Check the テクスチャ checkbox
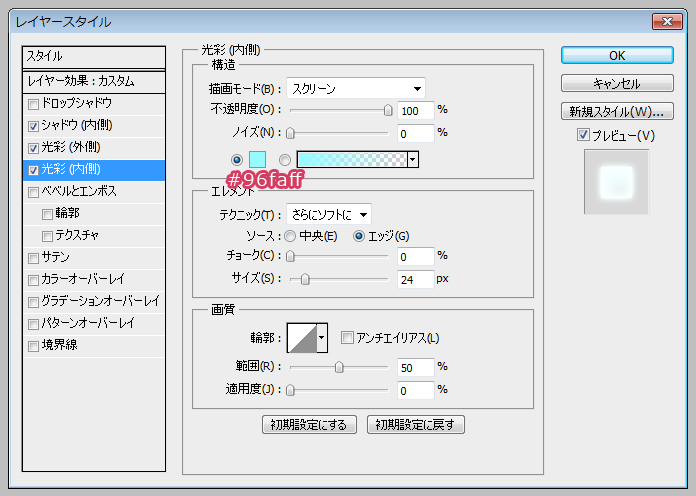The image size is (696, 496). click(47, 236)
